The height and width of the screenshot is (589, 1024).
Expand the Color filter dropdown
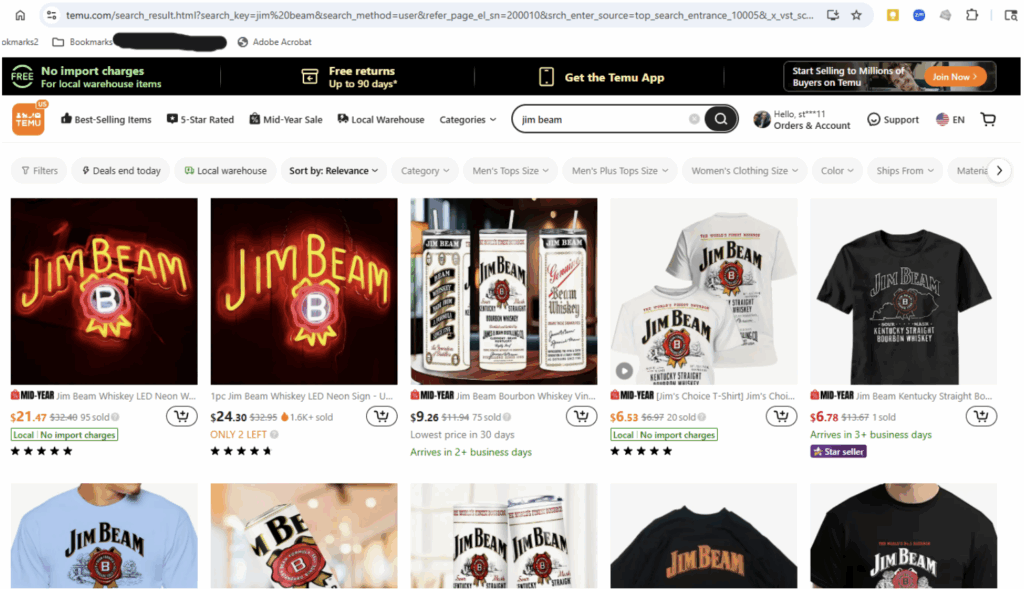[x=837, y=170]
